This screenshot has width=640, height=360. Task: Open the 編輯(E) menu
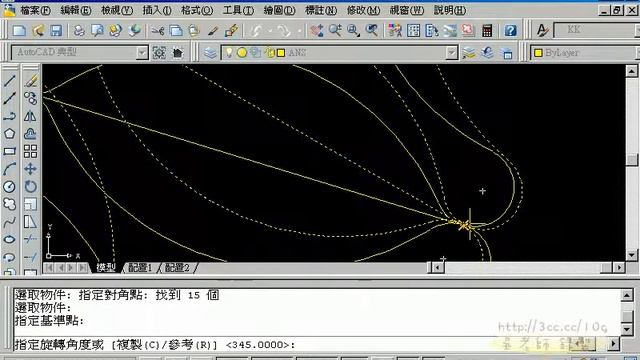[x=76, y=10]
